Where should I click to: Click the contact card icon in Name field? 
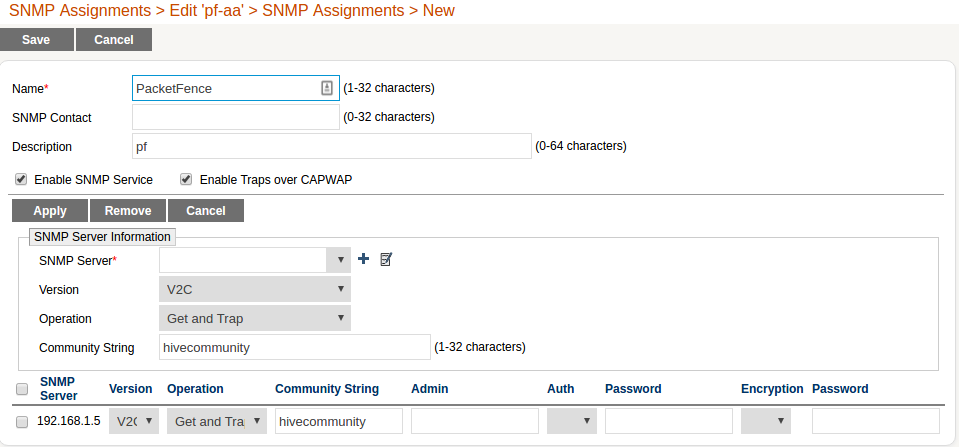click(x=326, y=88)
